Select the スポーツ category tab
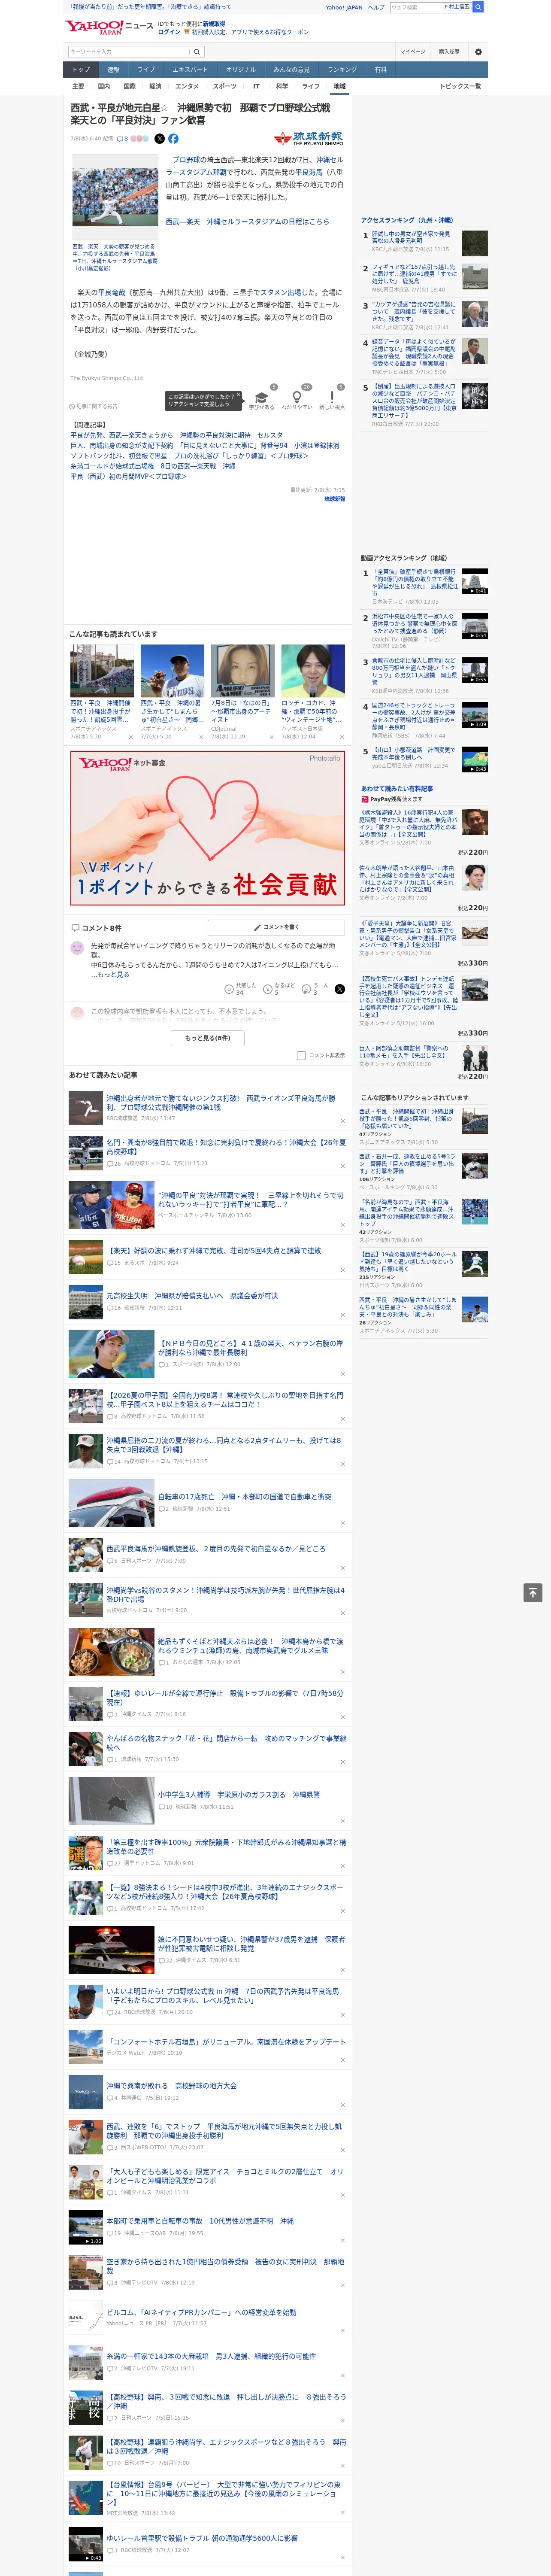Image resolution: width=551 pixels, height=2576 pixels. 225,86
